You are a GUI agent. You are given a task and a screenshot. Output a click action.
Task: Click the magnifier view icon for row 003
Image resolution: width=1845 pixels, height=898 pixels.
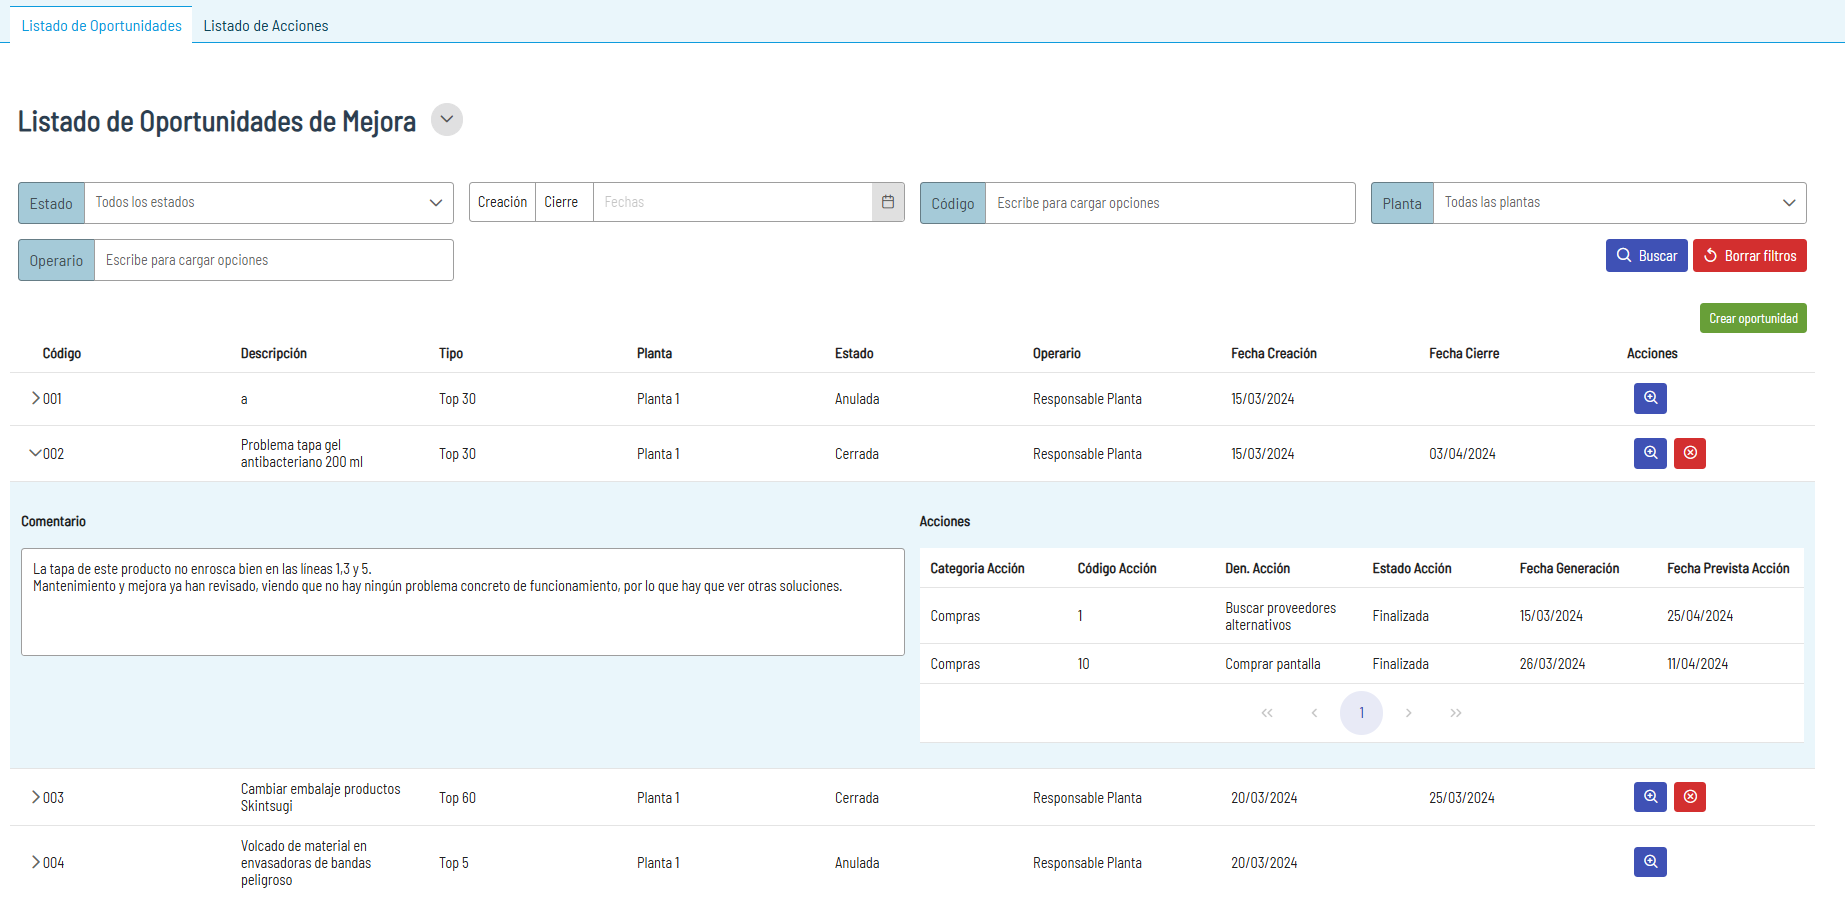1650,797
